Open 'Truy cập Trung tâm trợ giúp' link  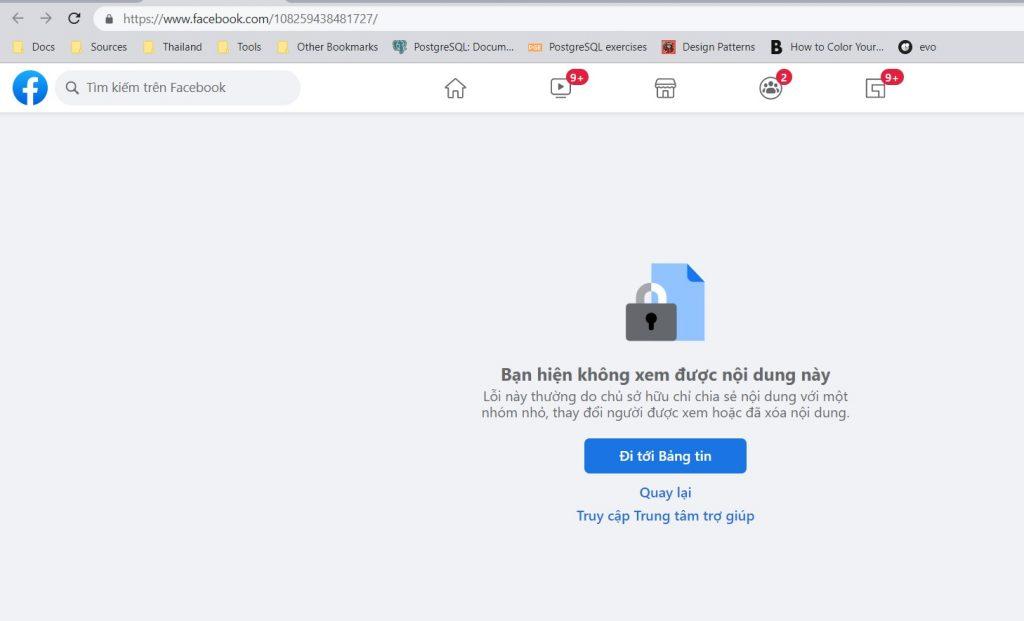665,516
